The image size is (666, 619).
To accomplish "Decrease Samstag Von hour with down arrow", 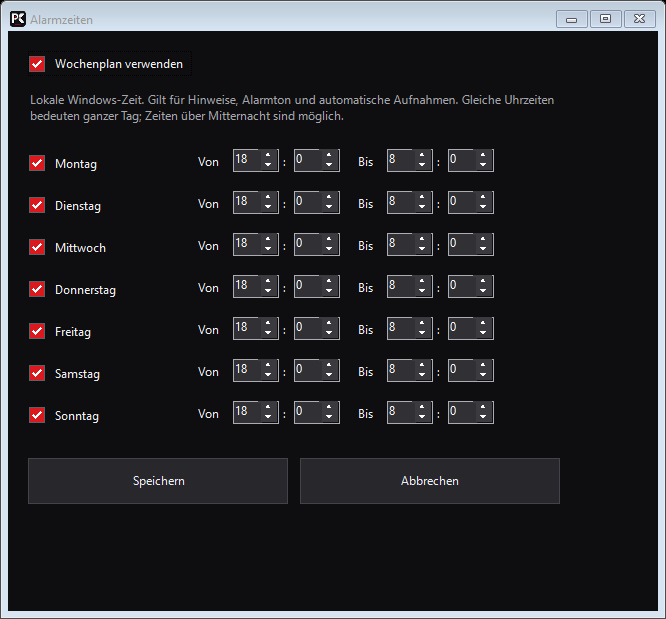I will tap(268, 375).
